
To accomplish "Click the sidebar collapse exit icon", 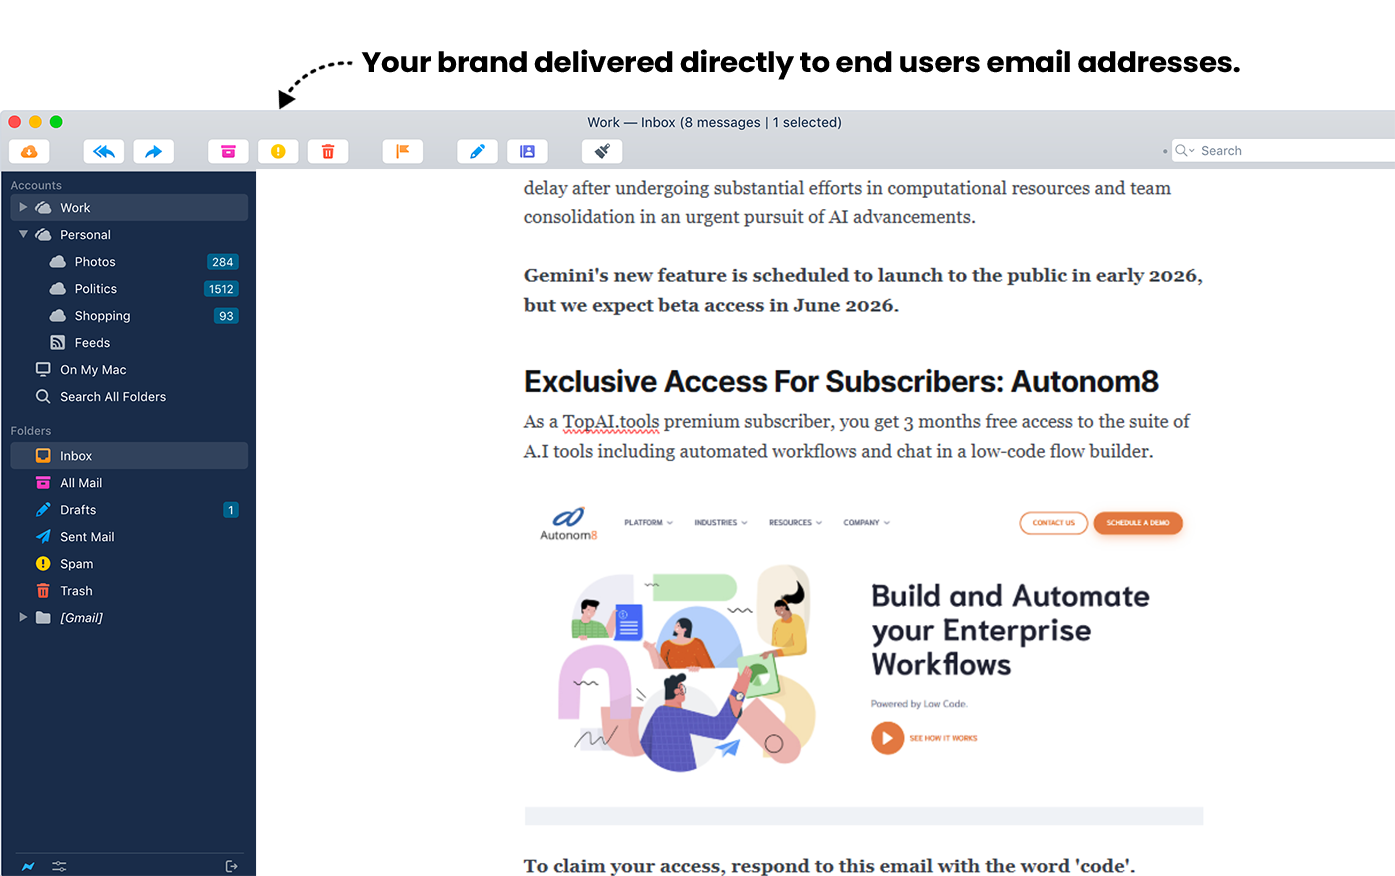I will coord(231,866).
